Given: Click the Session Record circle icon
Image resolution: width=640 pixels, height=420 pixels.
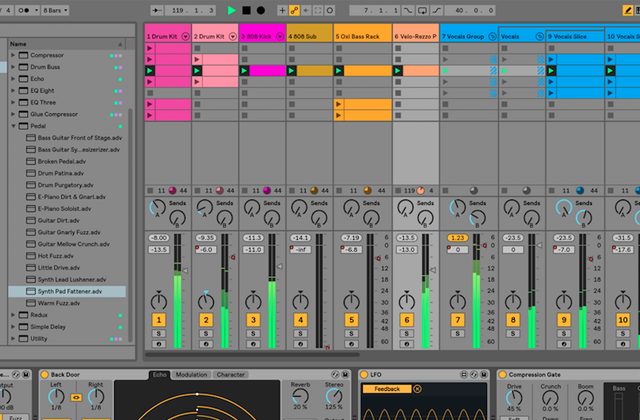Looking at the screenshot, I should click(x=330, y=10).
